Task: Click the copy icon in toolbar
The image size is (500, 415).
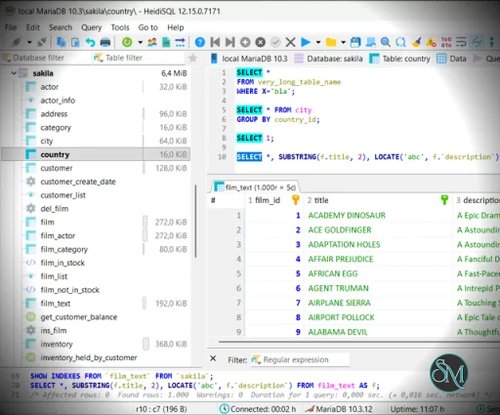Action: coord(61,42)
